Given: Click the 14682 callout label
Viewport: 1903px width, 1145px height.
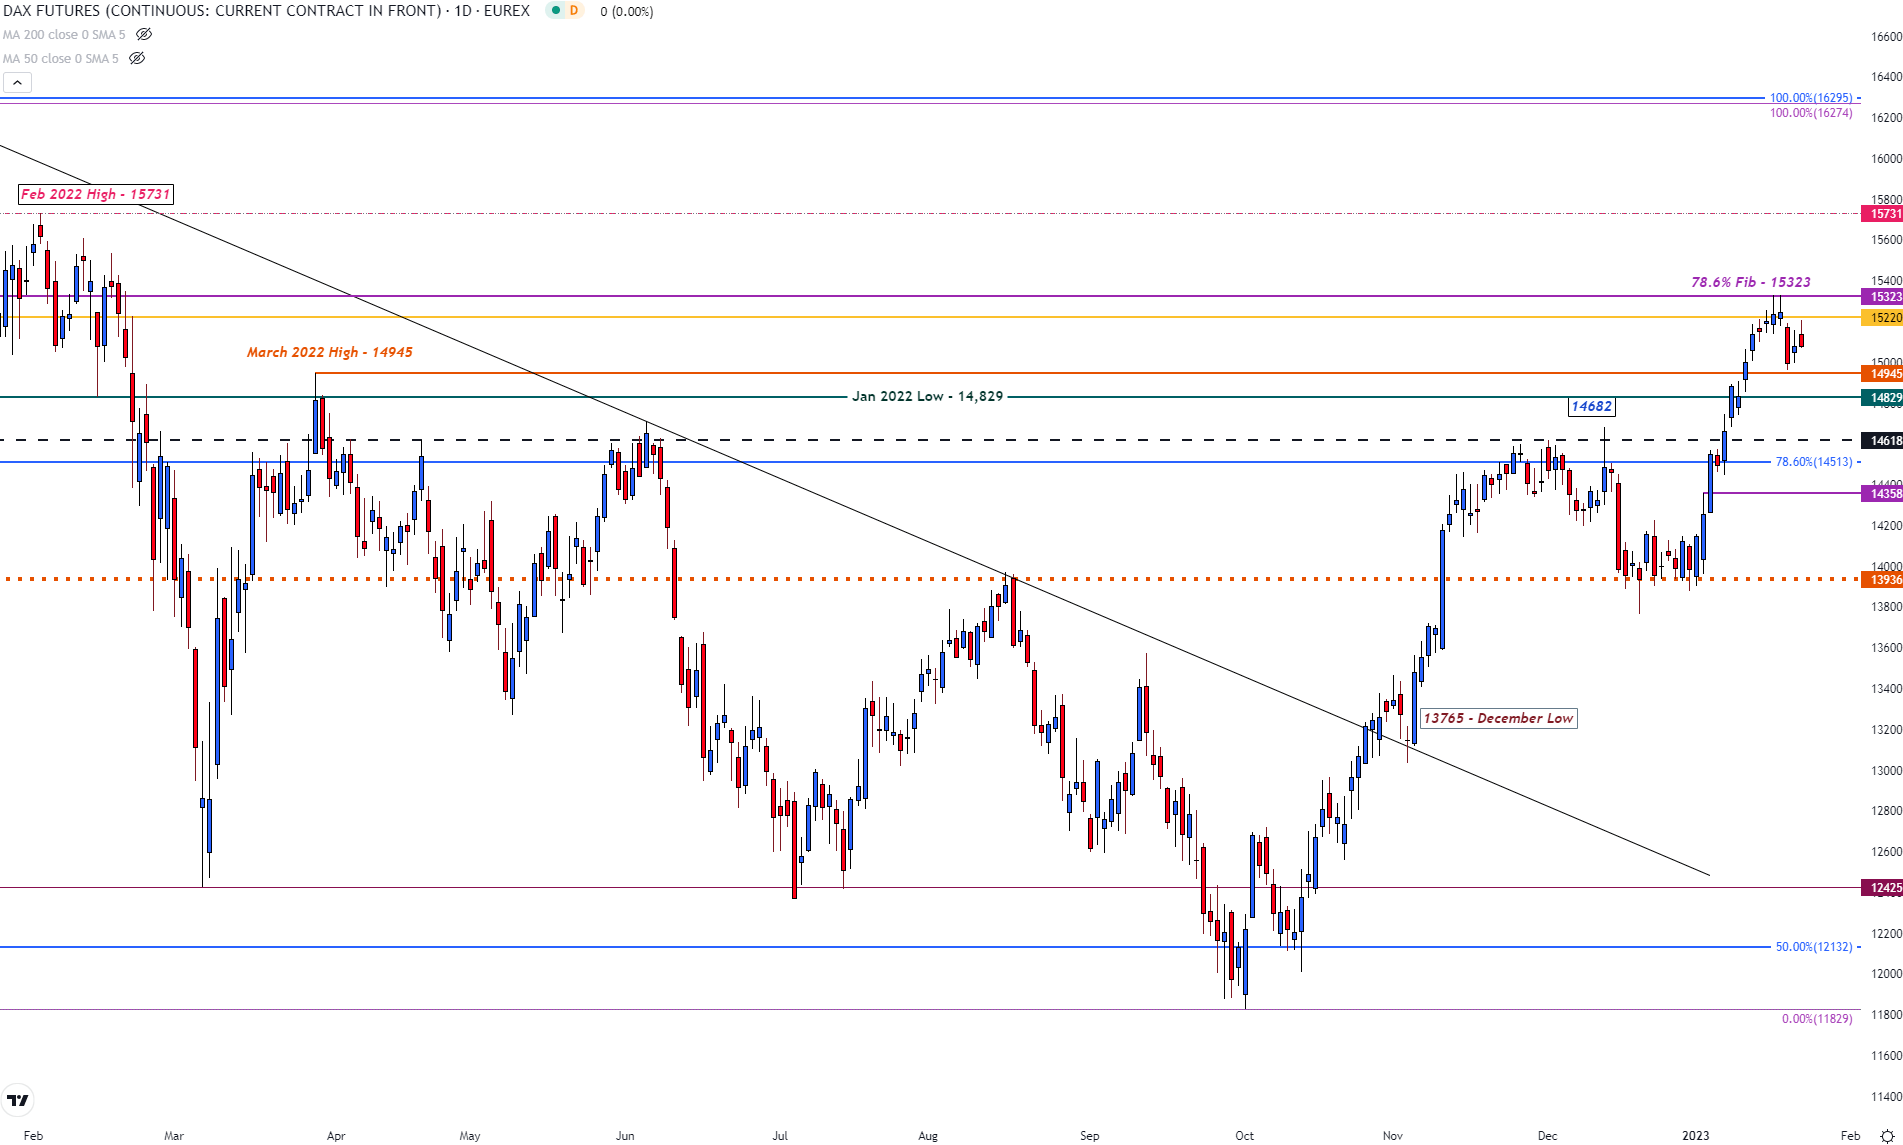Looking at the screenshot, I should [1591, 406].
